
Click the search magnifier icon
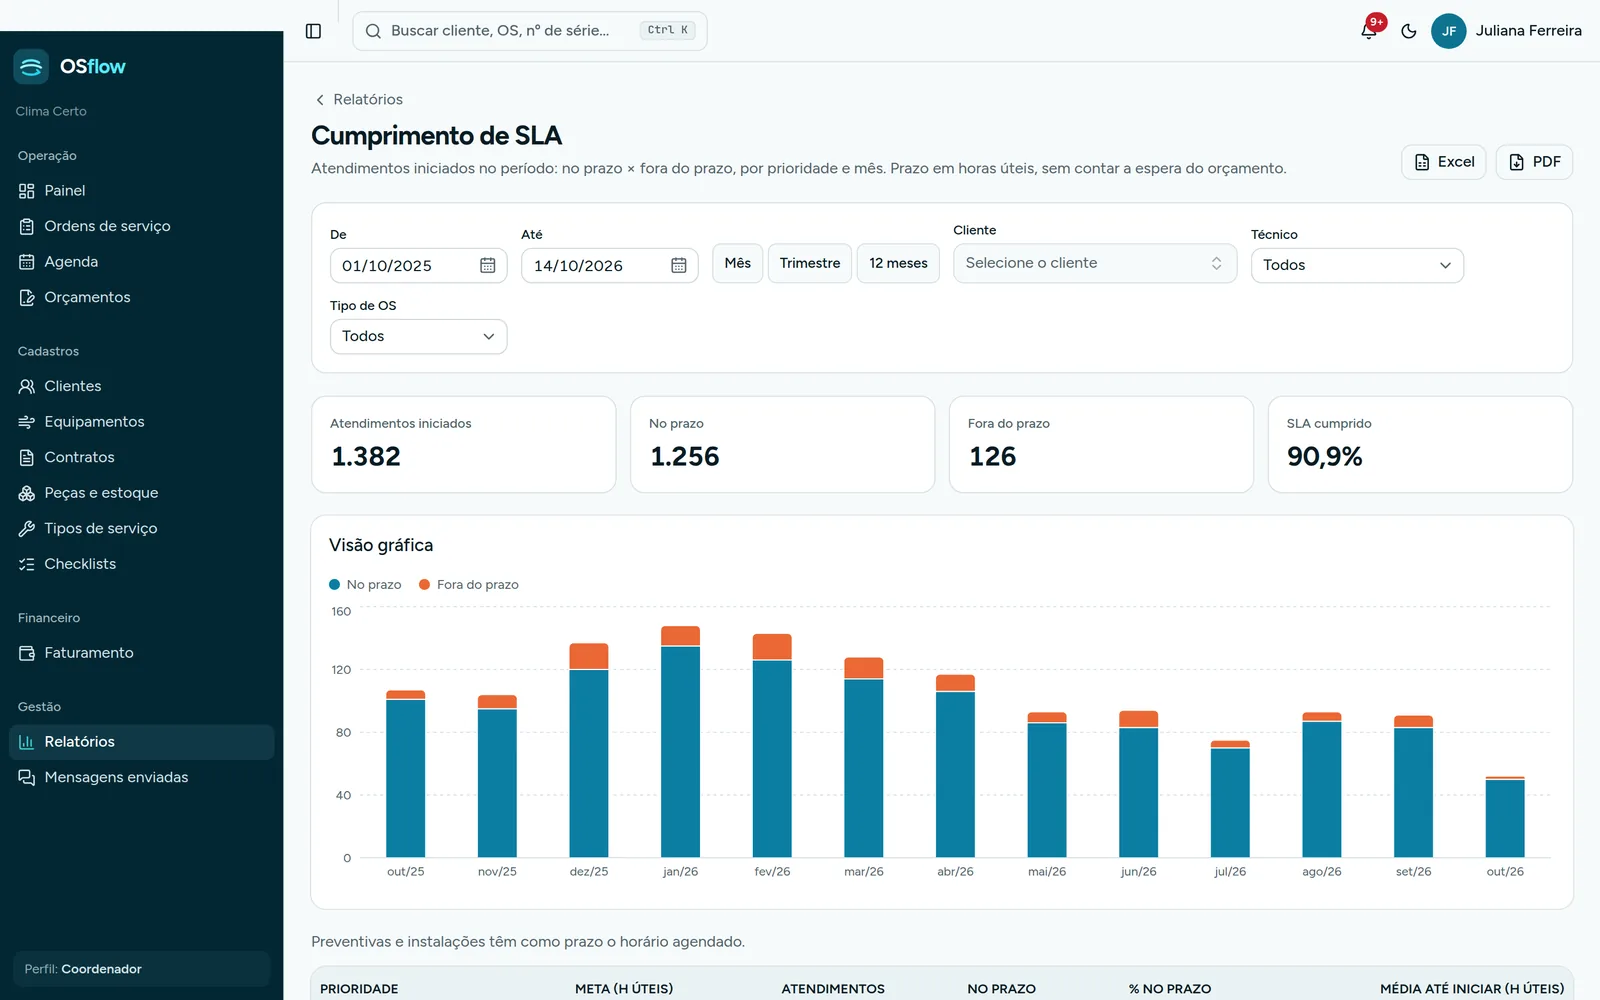373,31
